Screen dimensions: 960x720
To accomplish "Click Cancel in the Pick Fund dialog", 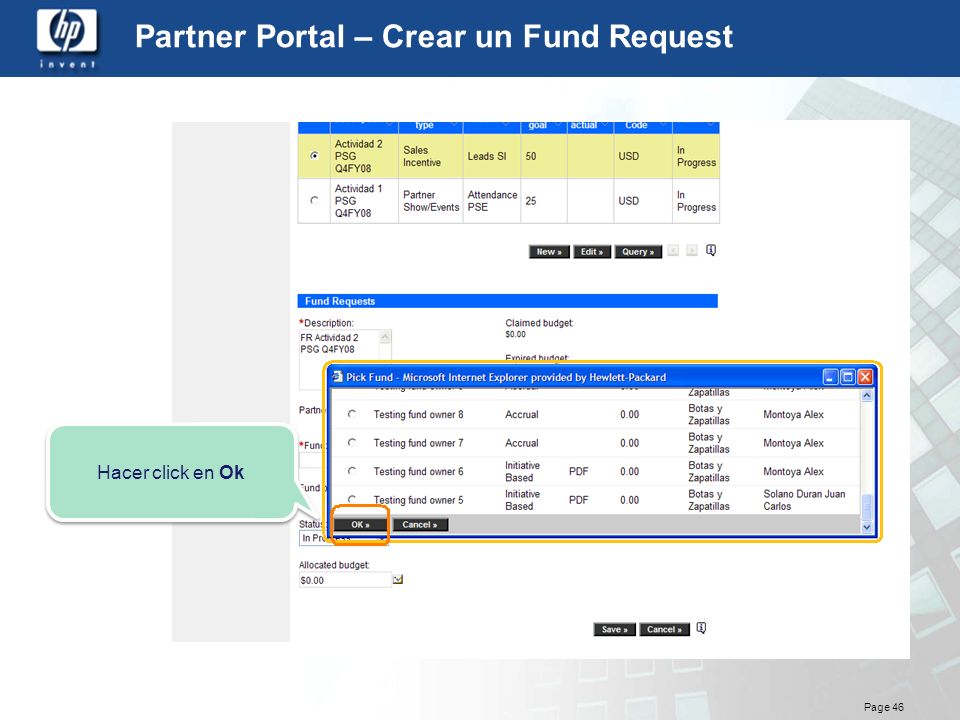I will (419, 525).
